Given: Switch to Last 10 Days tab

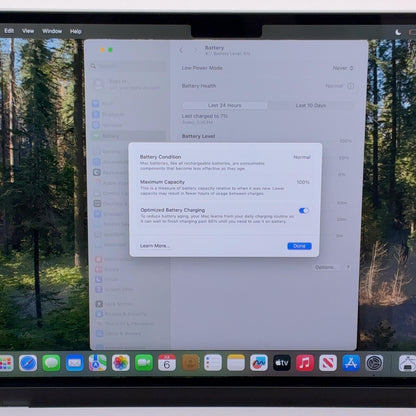Looking at the screenshot, I should (x=311, y=105).
